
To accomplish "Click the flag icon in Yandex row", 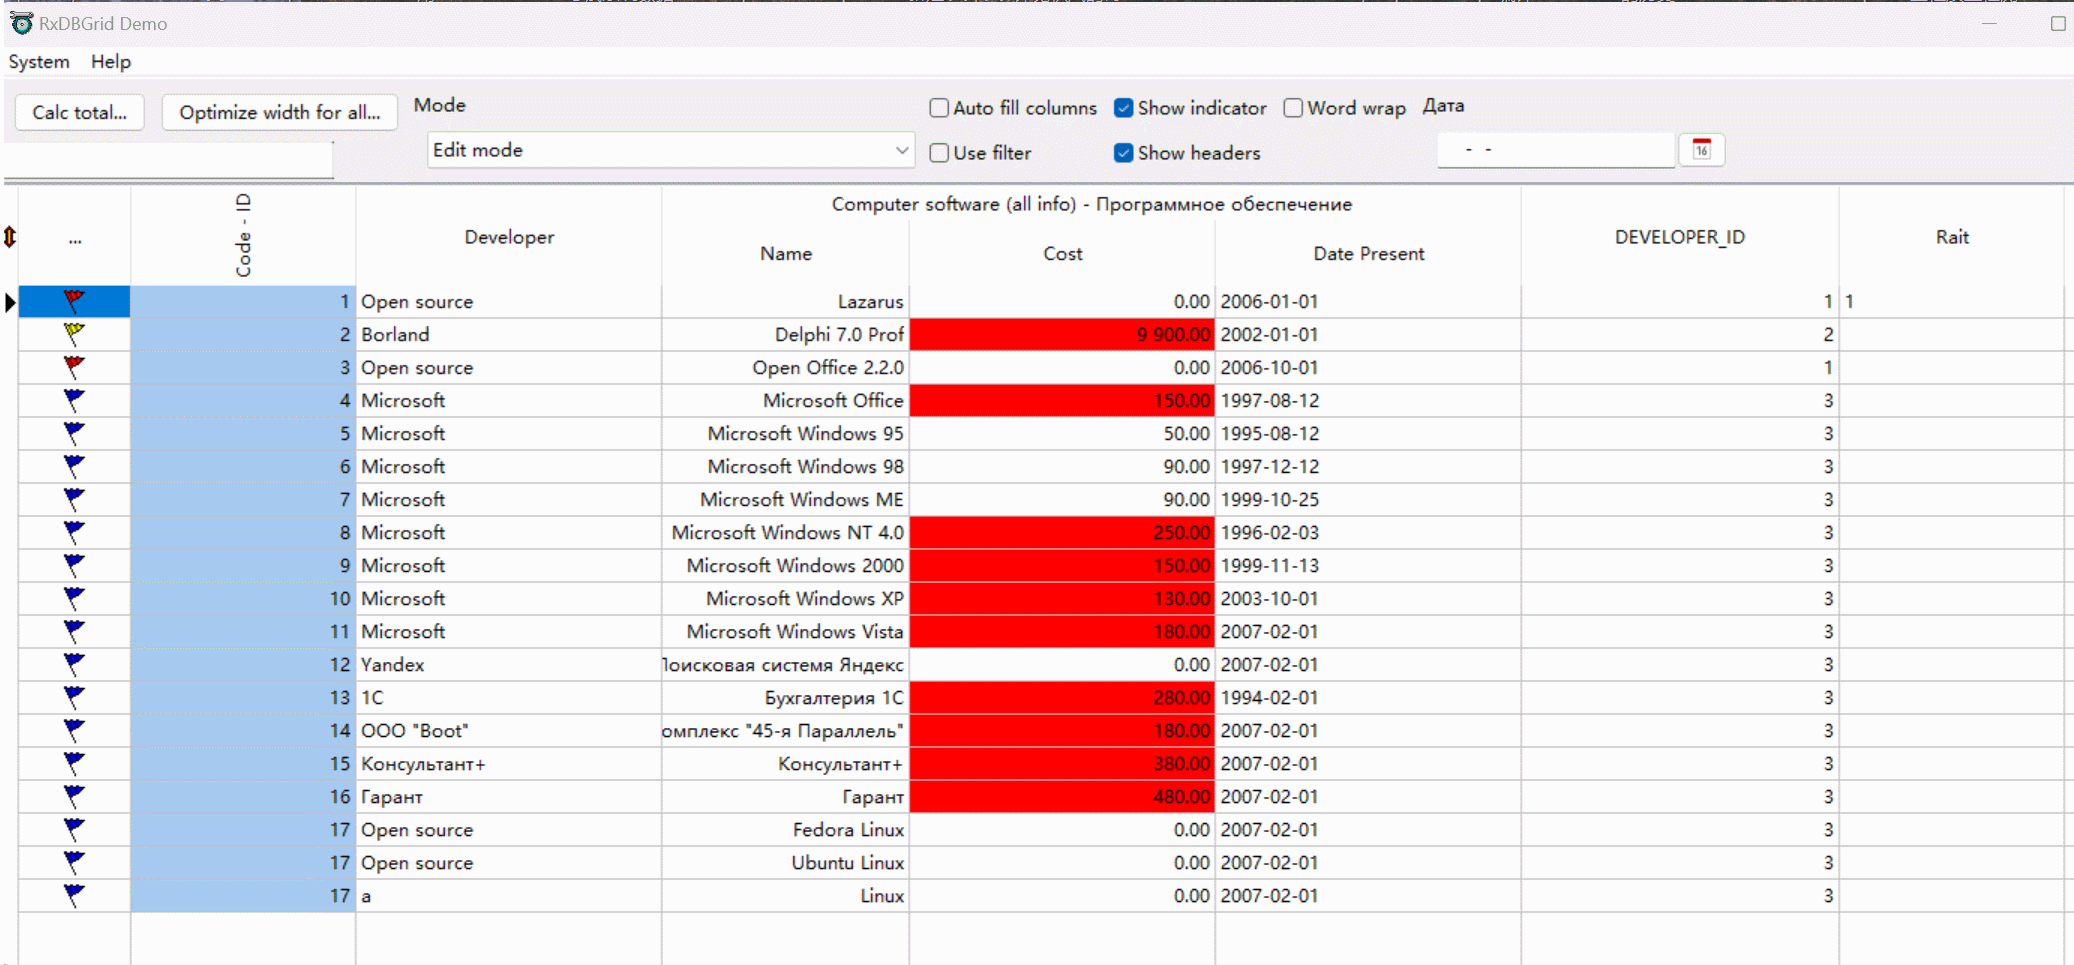I will coord(74,663).
